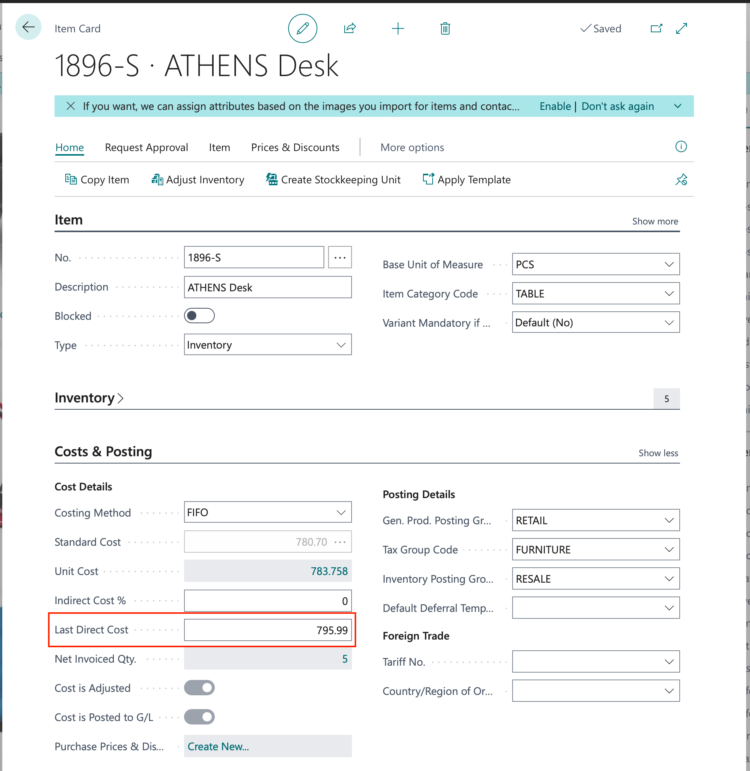Click the Copy Item action
750x771 pixels.
[97, 179]
